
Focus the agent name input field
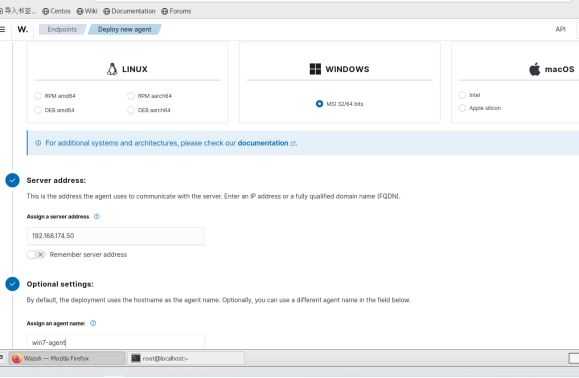(116, 342)
